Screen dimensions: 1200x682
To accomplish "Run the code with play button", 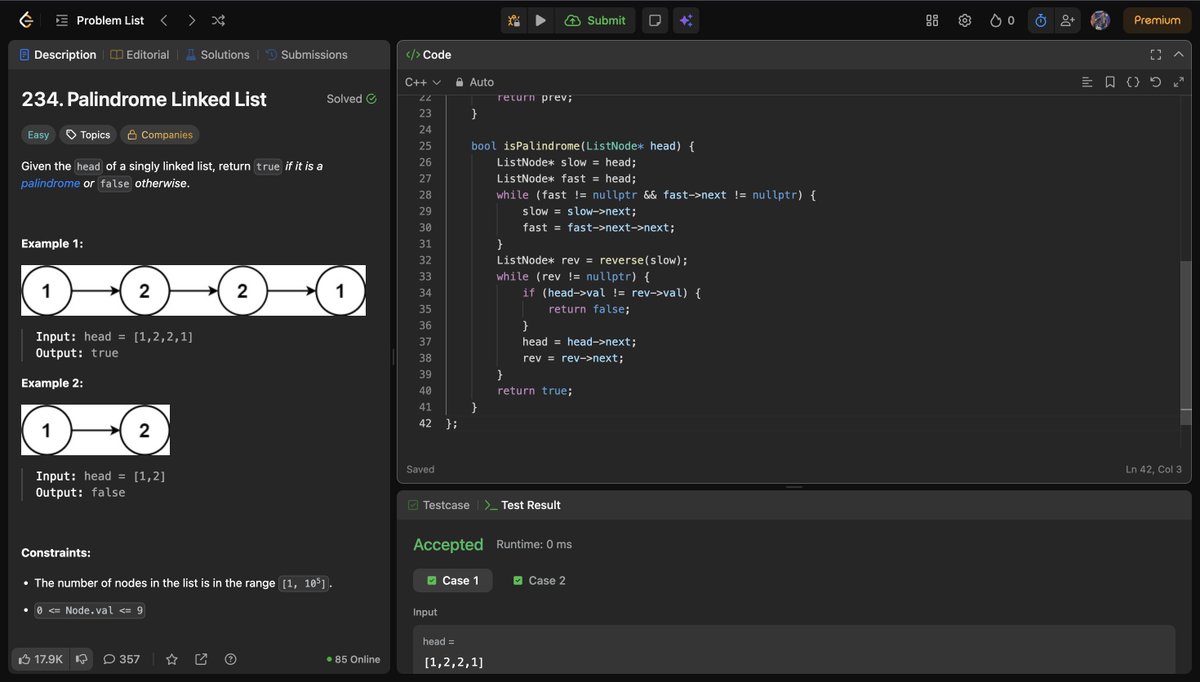I will (540, 20).
